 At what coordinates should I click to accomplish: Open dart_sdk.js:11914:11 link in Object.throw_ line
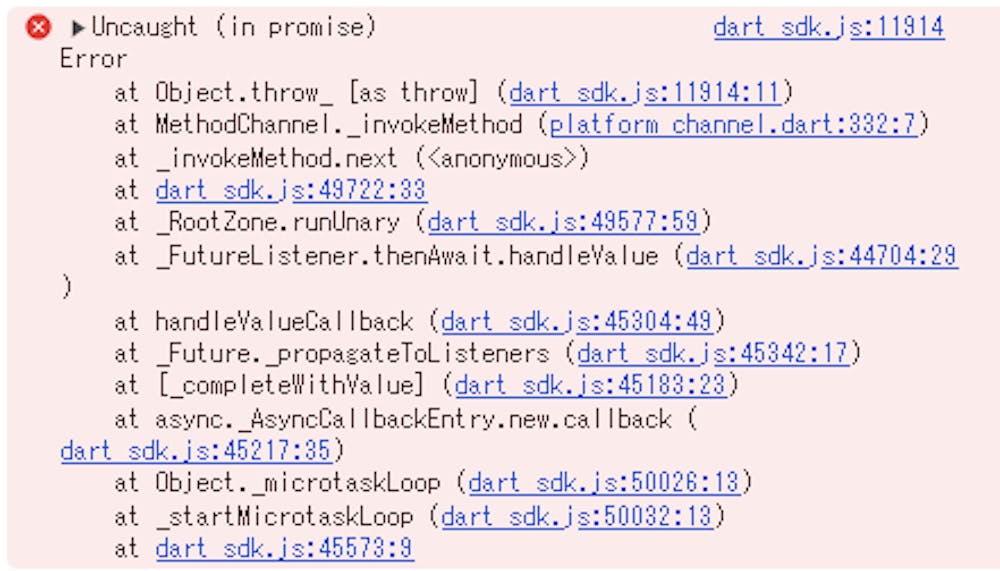click(x=645, y=93)
